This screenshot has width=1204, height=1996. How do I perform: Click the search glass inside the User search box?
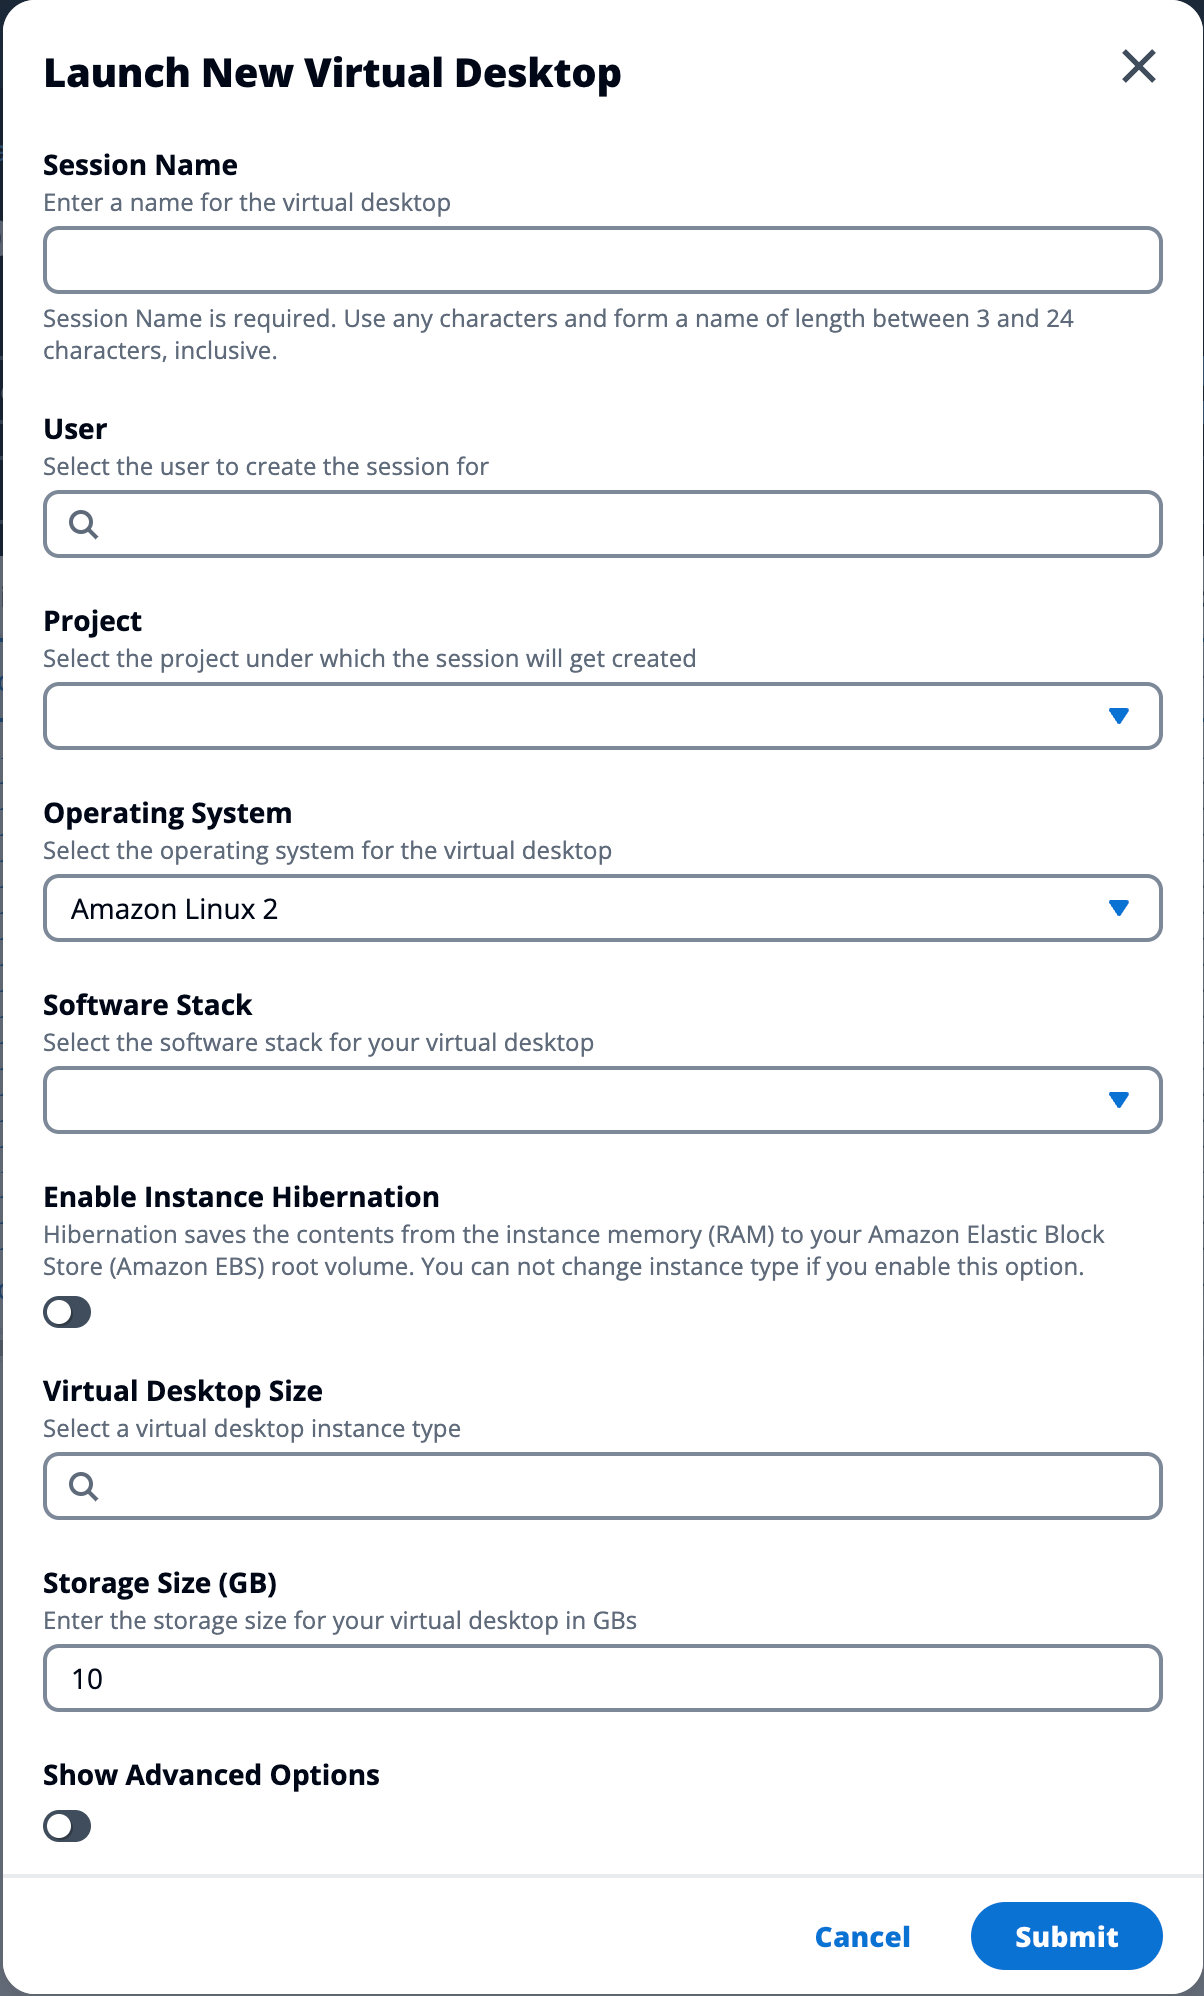click(x=86, y=524)
